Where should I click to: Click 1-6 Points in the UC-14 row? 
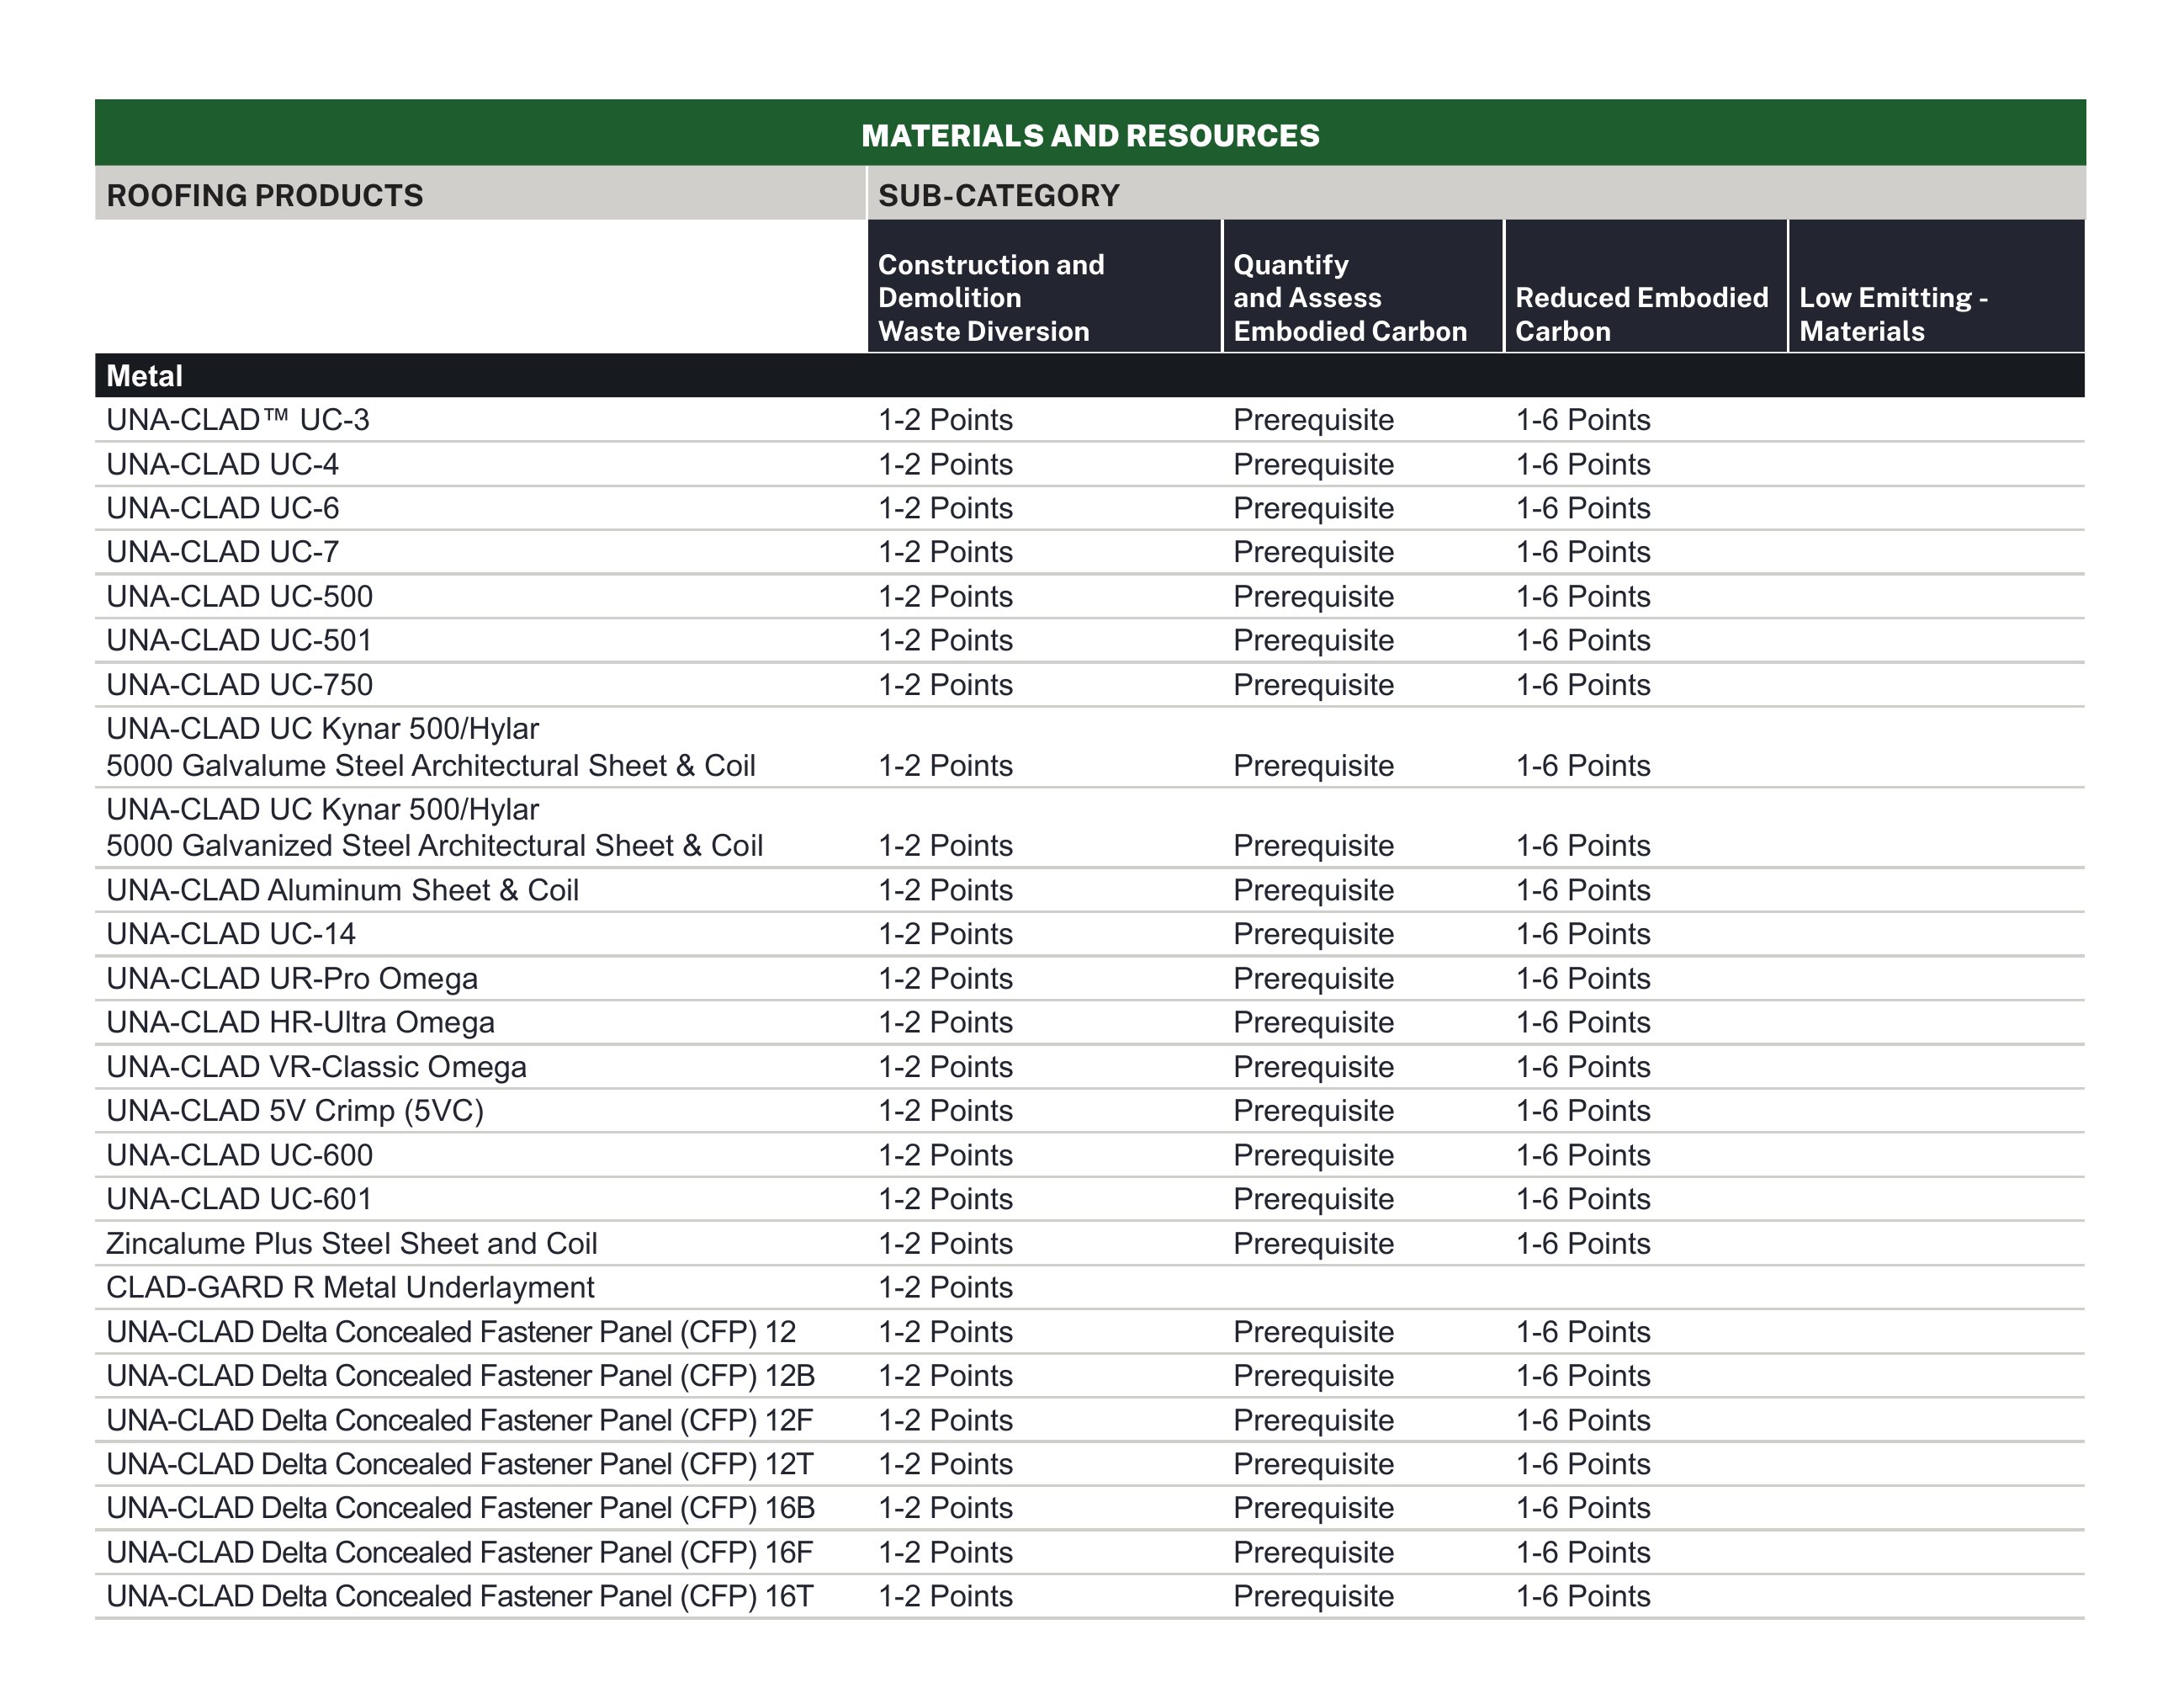1583,934
